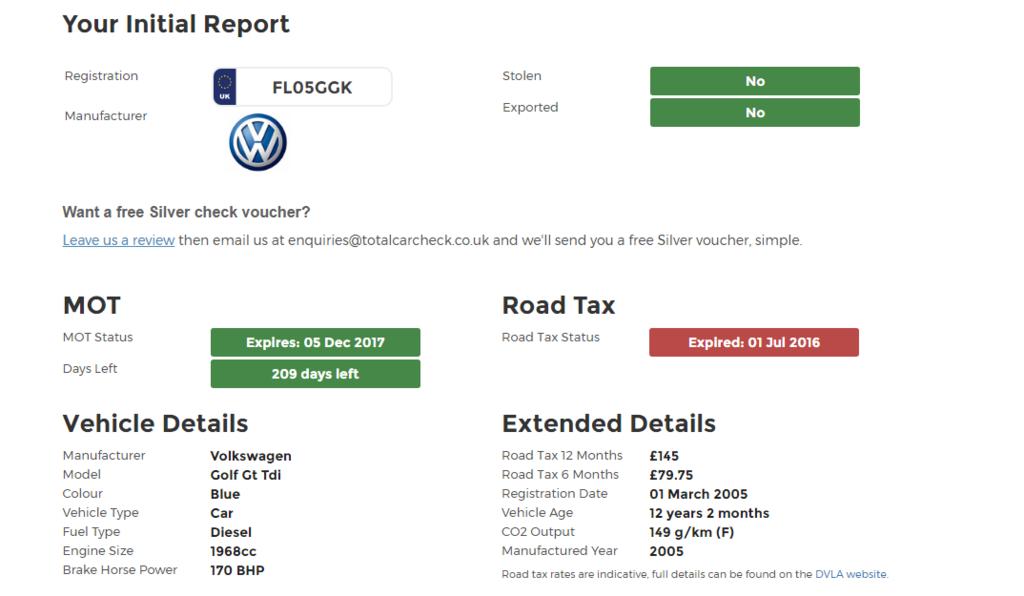The image size is (1024, 596).
Task: Select the 'MOT' section heading
Action: [x=92, y=305]
